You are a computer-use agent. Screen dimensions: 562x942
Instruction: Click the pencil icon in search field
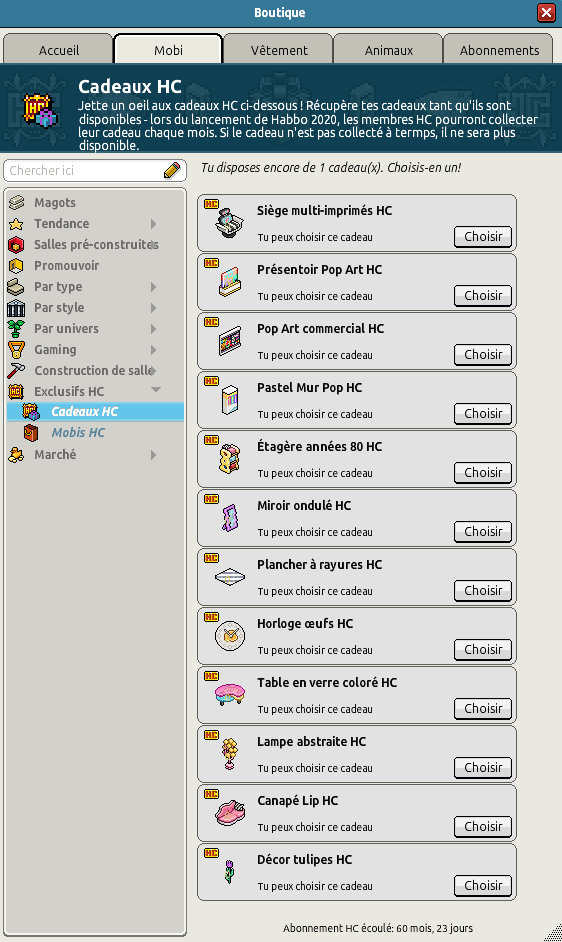pos(172,171)
